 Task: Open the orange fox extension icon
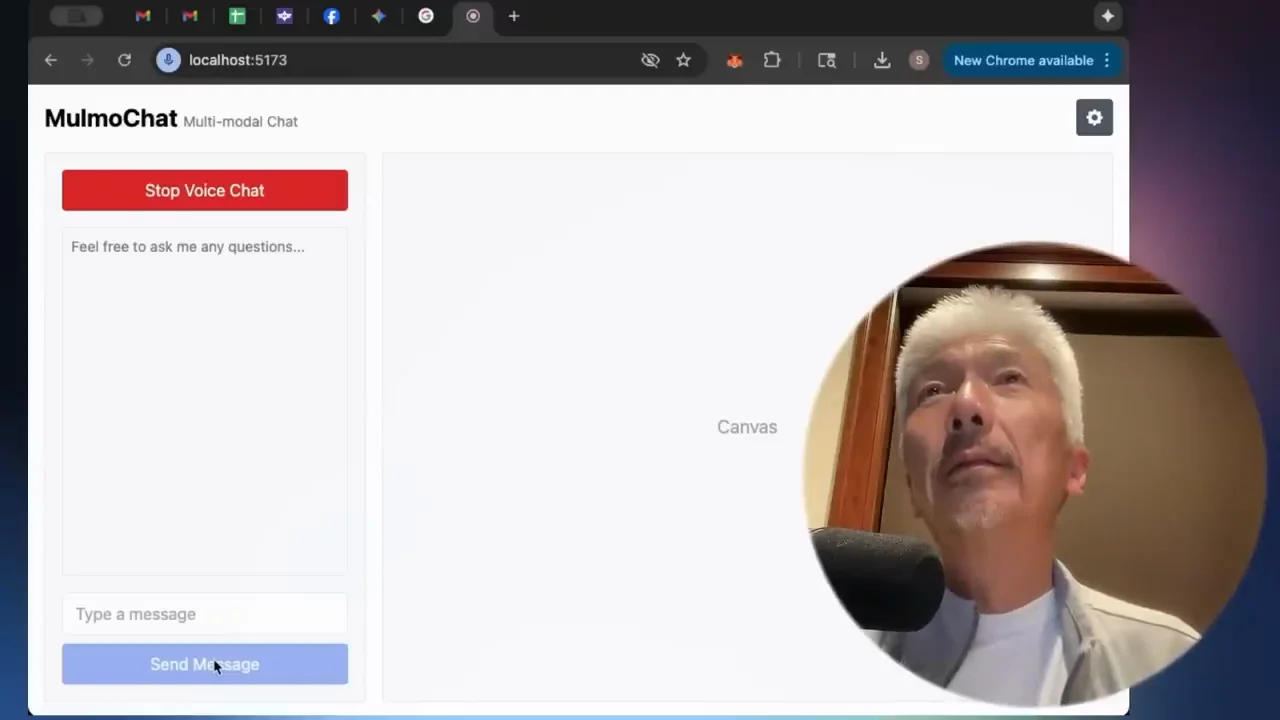tap(734, 61)
